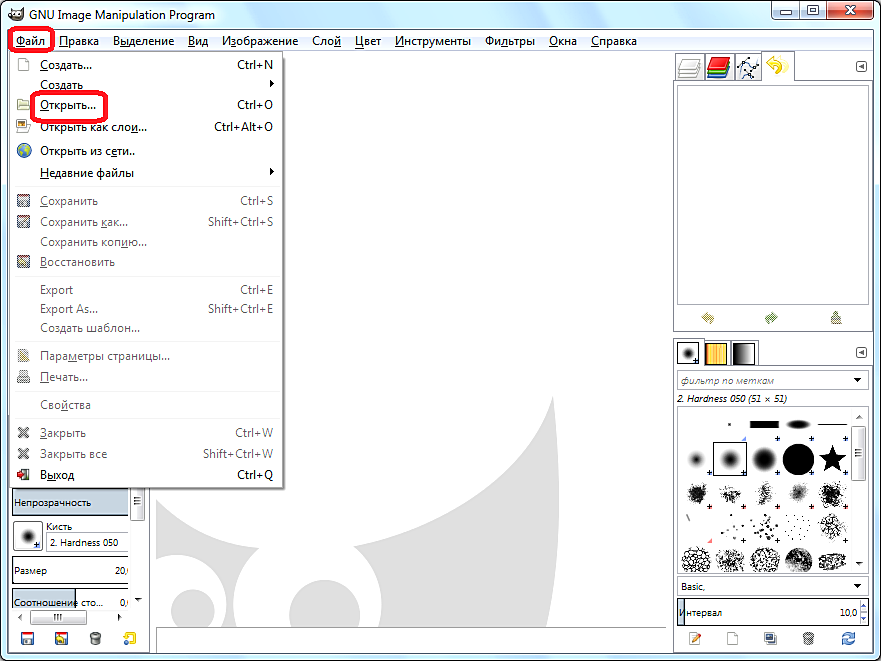Reset tool options to default values
Image resolution: width=881 pixels, height=661 pixels.
(x=129, y=638)
